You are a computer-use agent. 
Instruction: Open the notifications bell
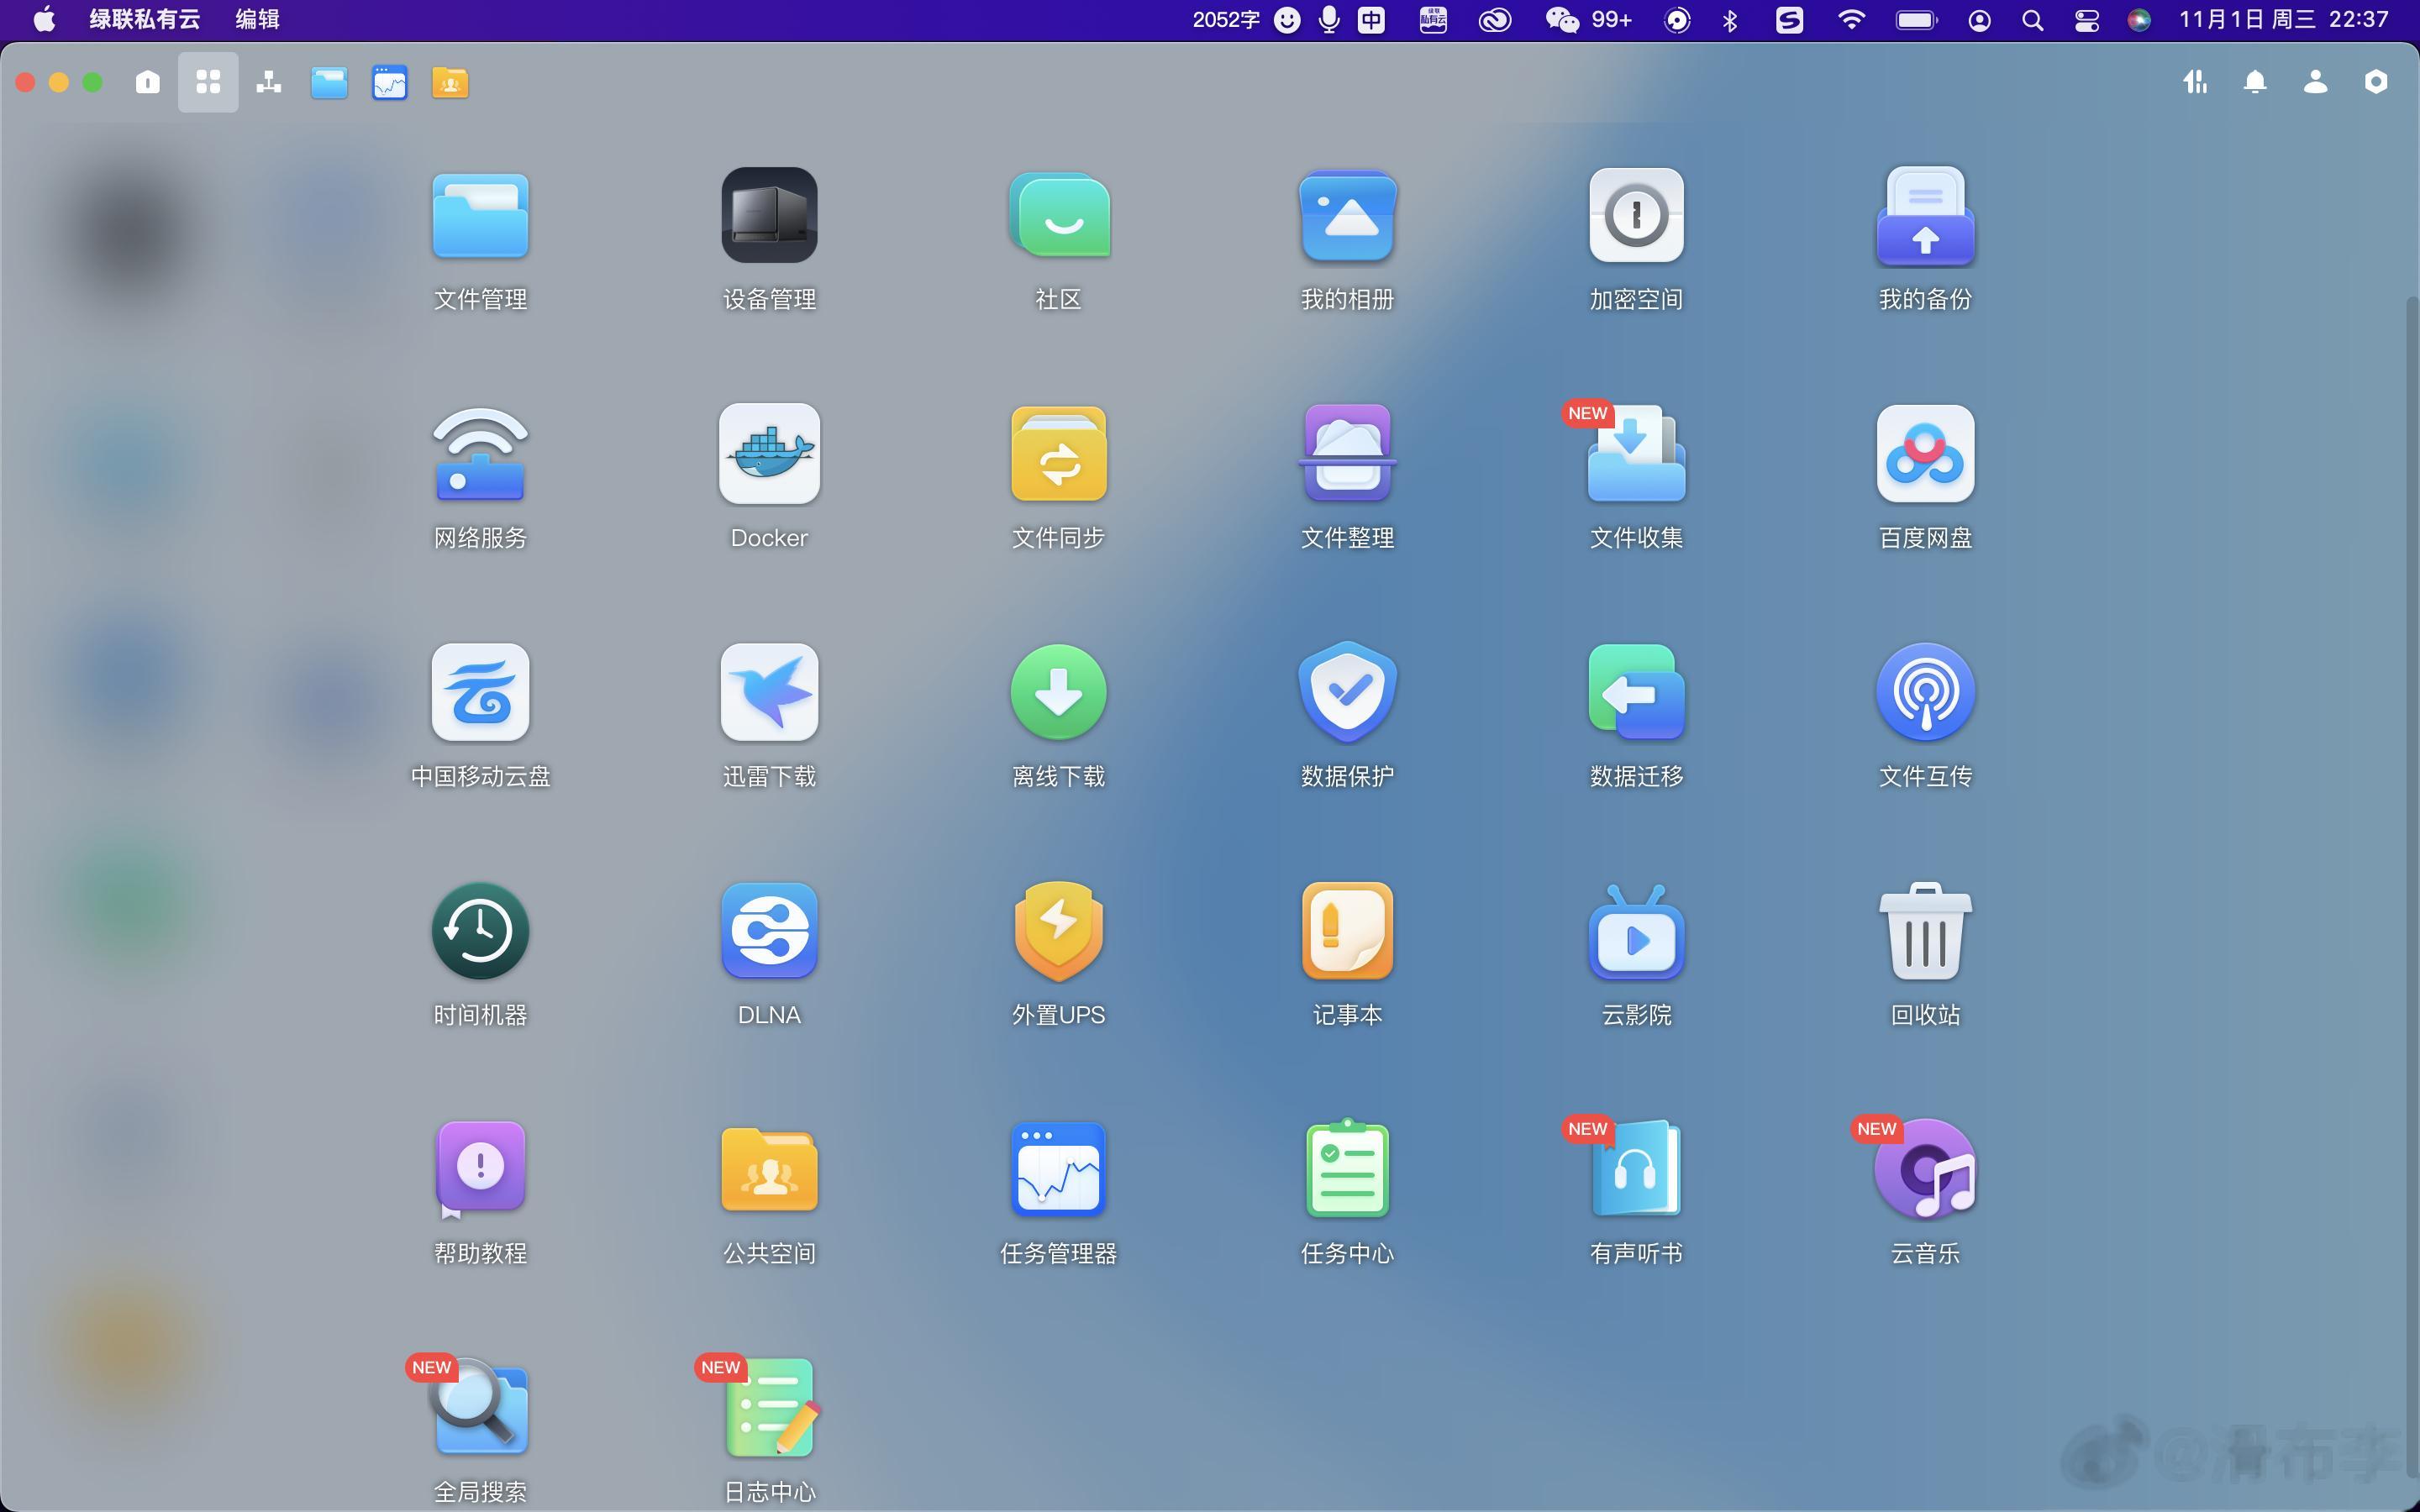point(2255,82)
